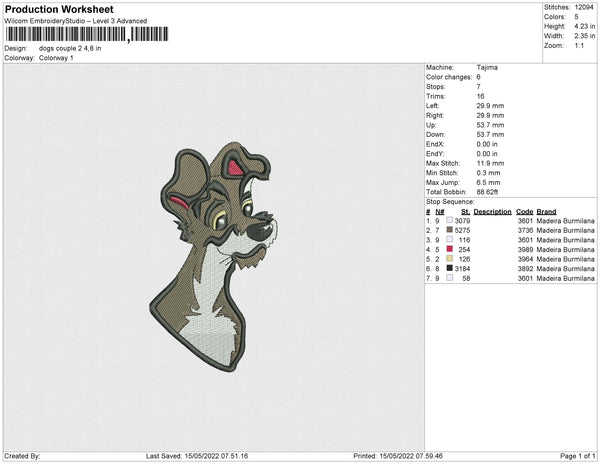Screen dimensions: 600x464
Task: Click the Width value 2.35 in
Action: coord(585,36)
